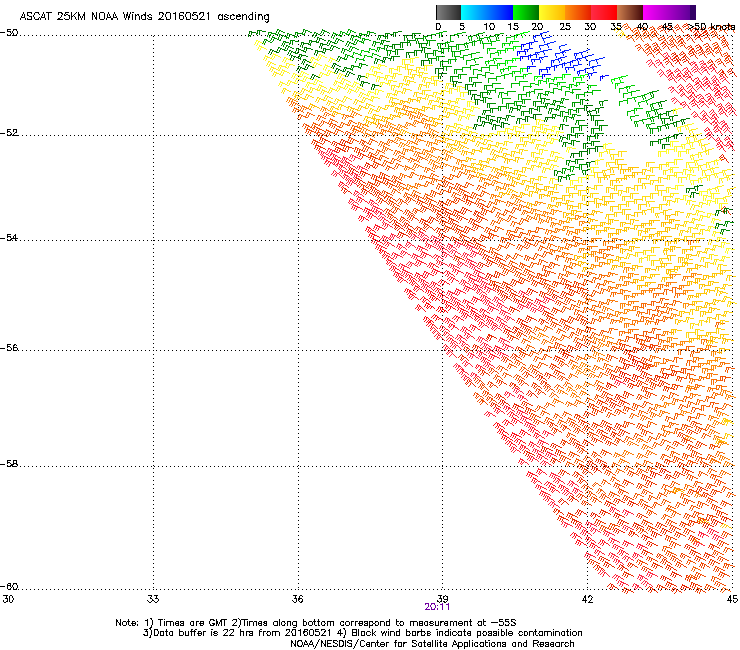This screenshot has height=650, width=740.
Task: Click the green 15-20 knots color swatch
Action: tap(526, 12)
